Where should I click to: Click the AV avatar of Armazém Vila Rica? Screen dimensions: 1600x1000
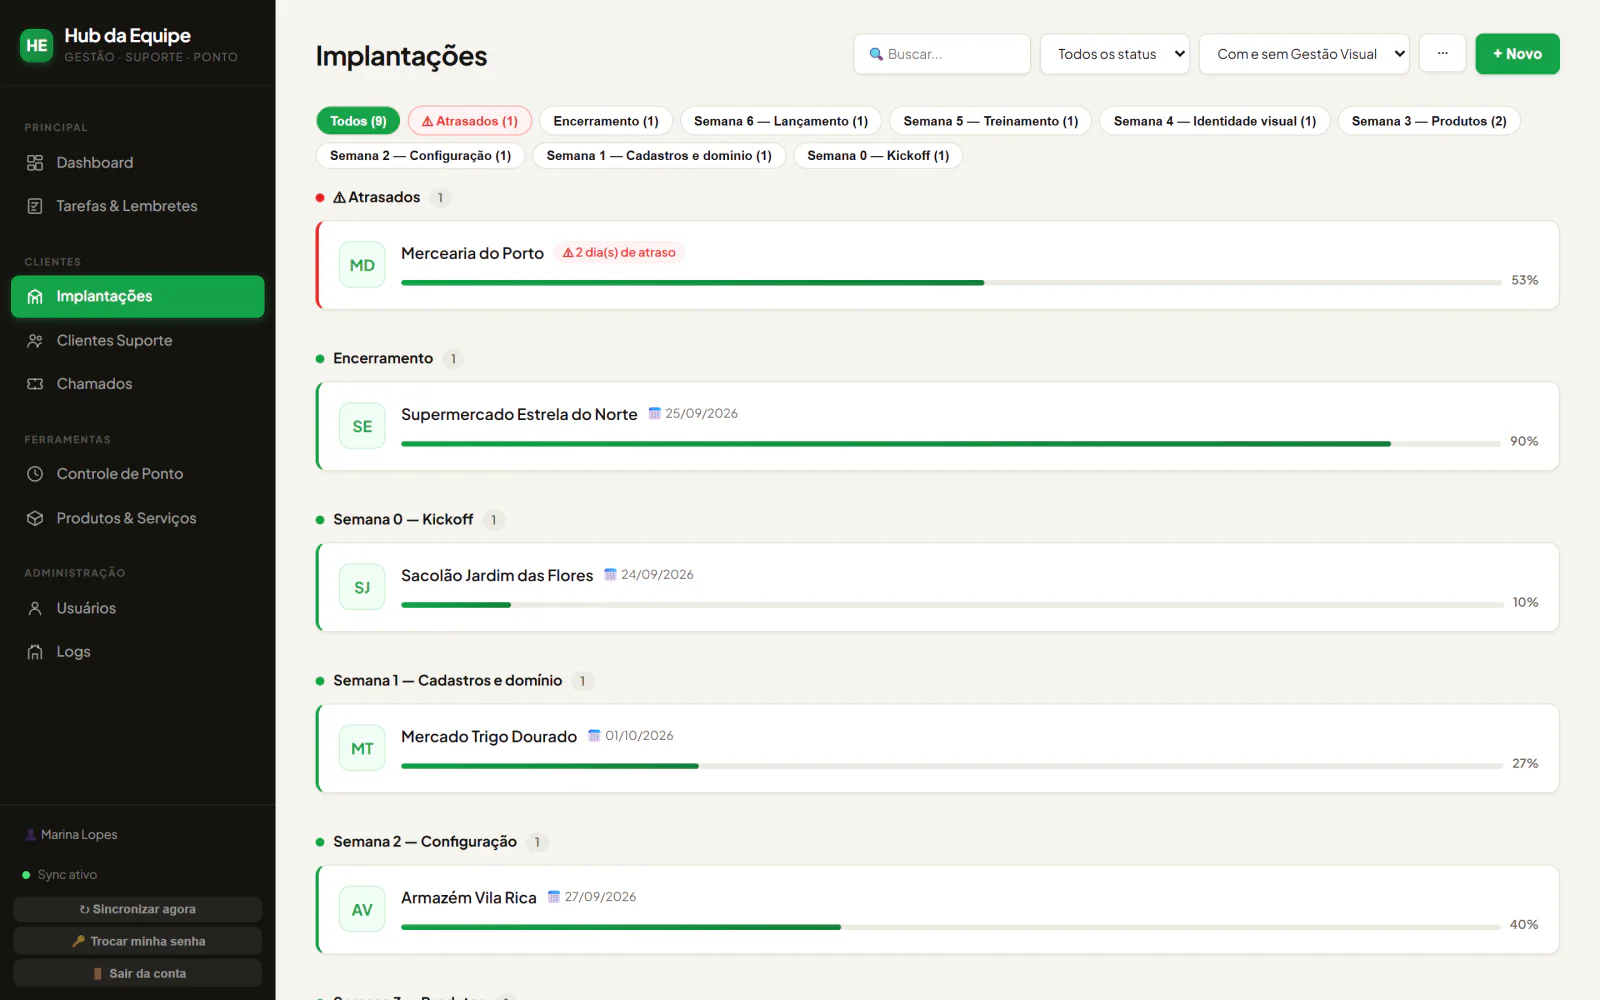[x=362, y=910]
